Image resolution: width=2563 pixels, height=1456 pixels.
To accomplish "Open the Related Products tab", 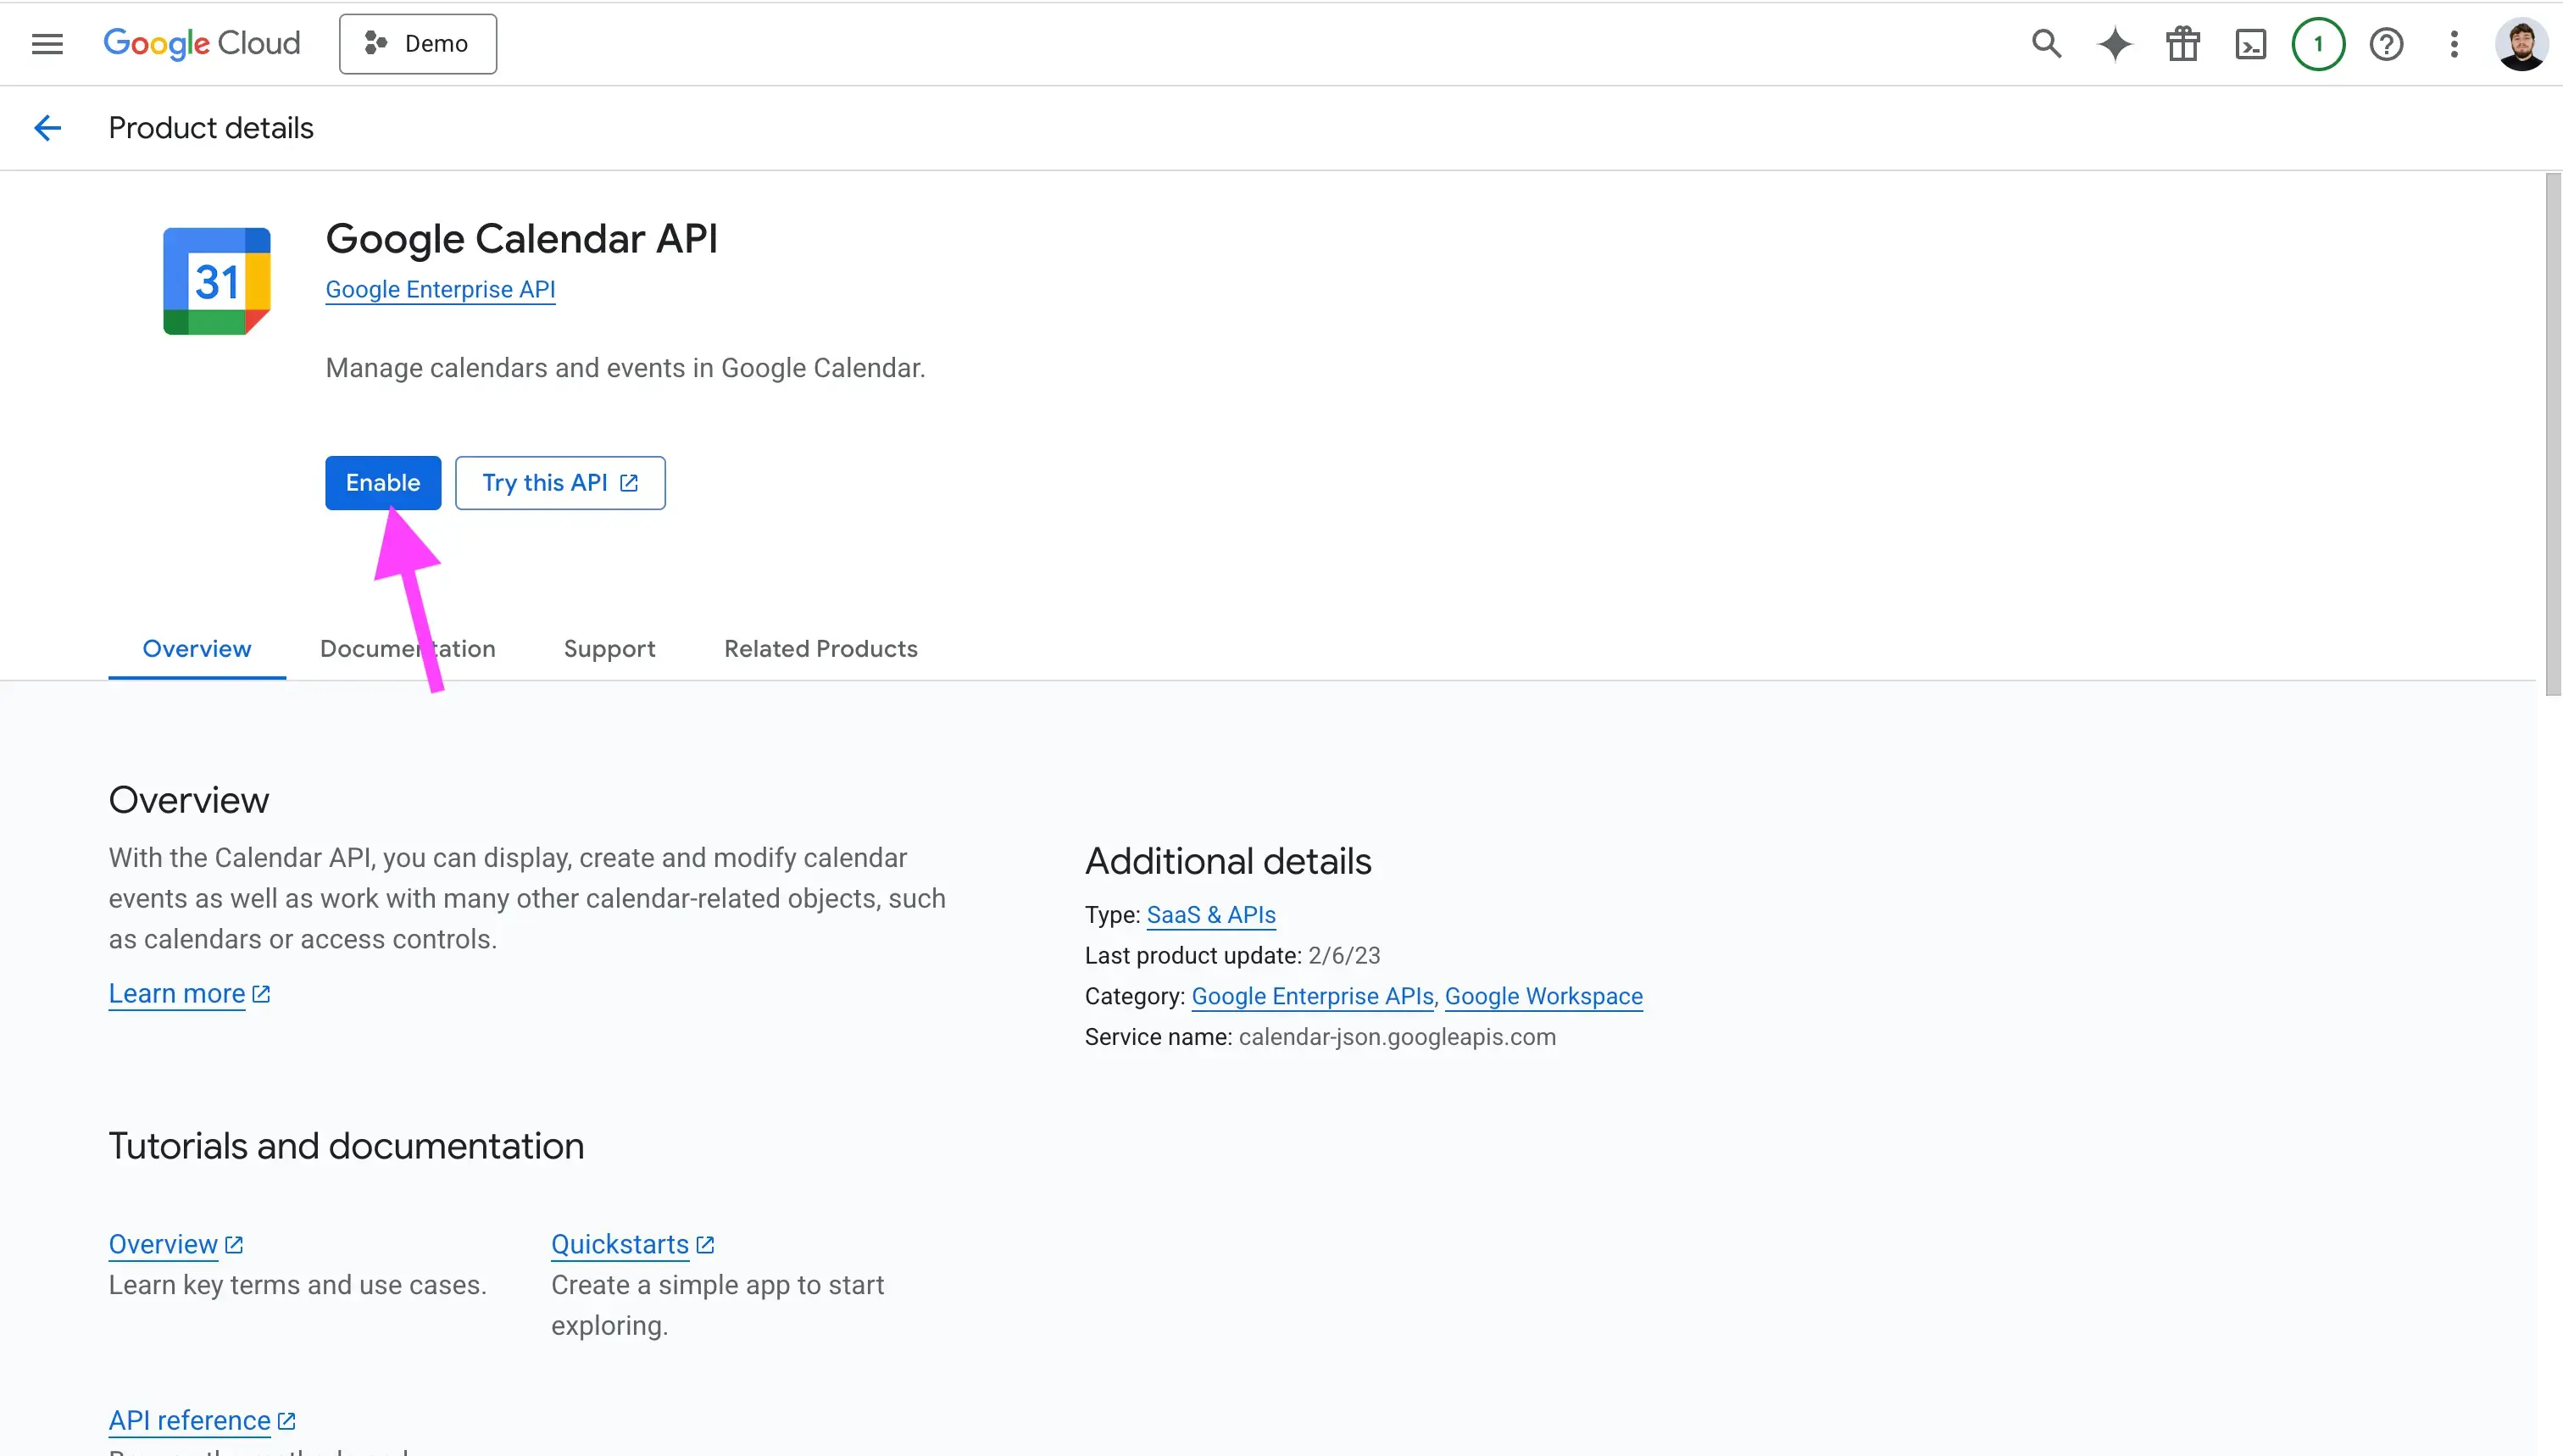I will [820, 649].
